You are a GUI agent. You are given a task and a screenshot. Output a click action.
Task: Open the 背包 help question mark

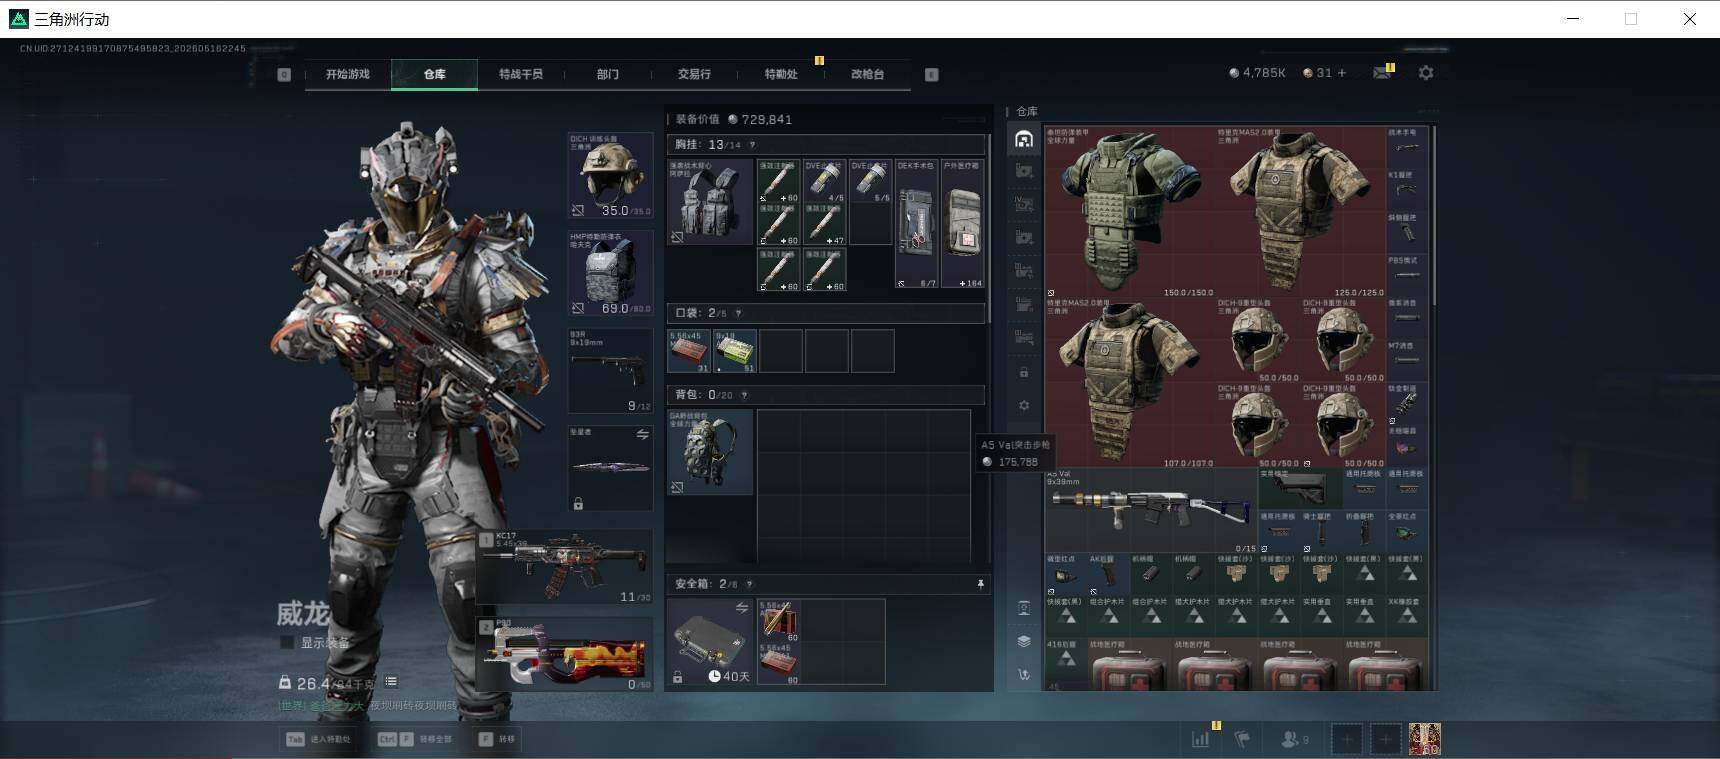click(x=744, y=395)
